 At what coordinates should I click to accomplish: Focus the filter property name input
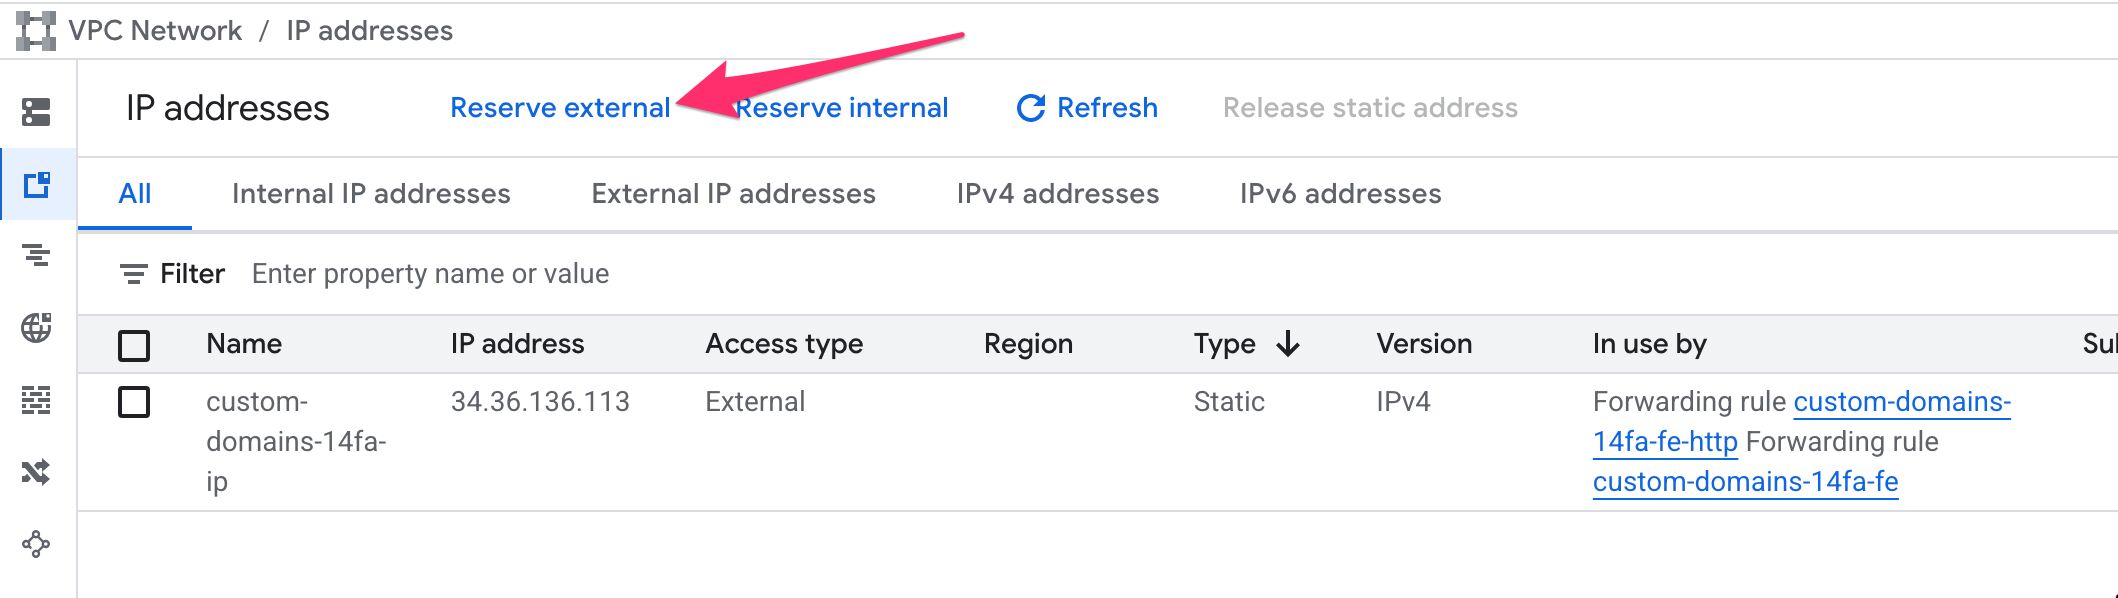430,274
